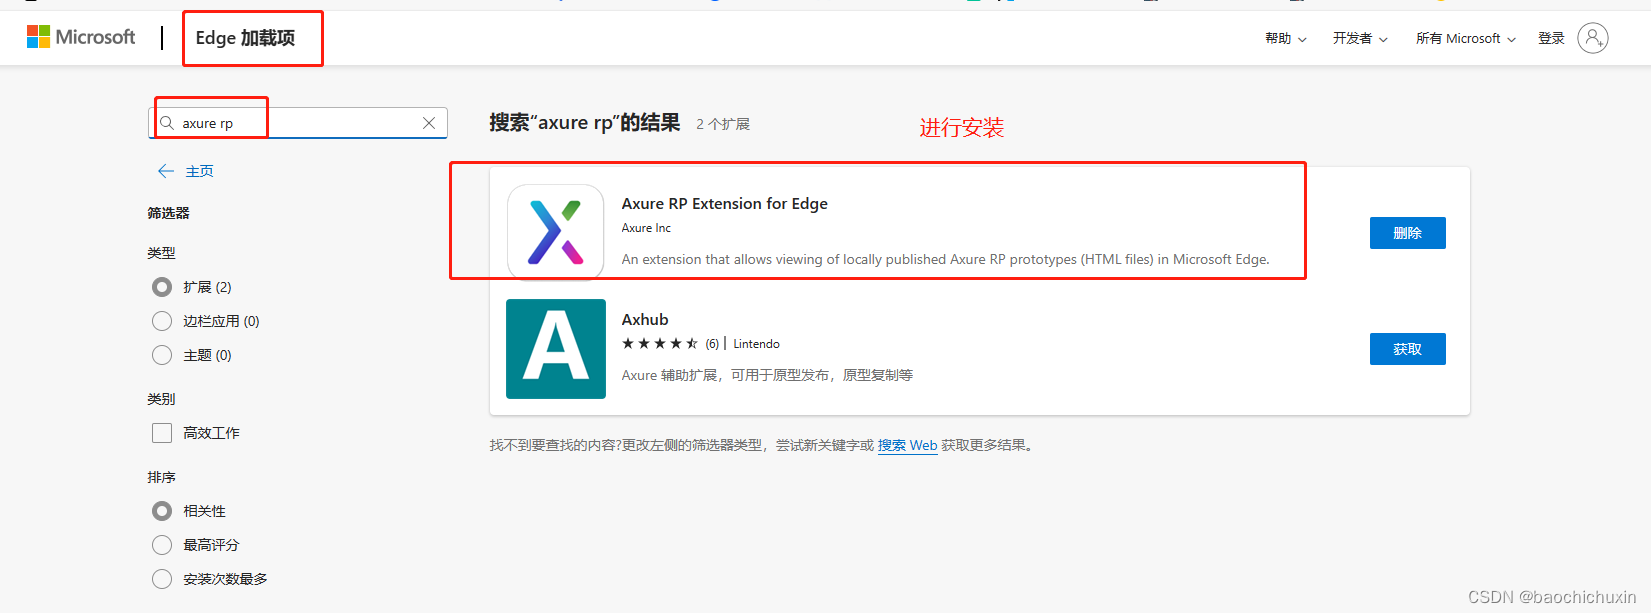The height and width of the screenshot is (613, 1651).
Task: Open the Axure RP extension logo
Action: click(x=556, y=233)
